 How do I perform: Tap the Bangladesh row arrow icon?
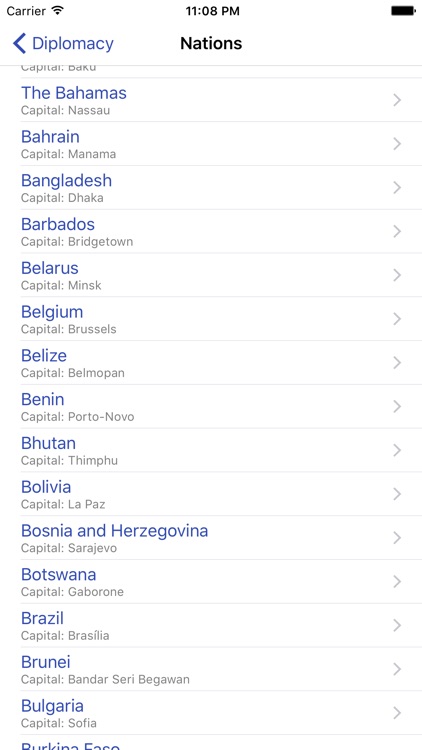coord(397,188)
